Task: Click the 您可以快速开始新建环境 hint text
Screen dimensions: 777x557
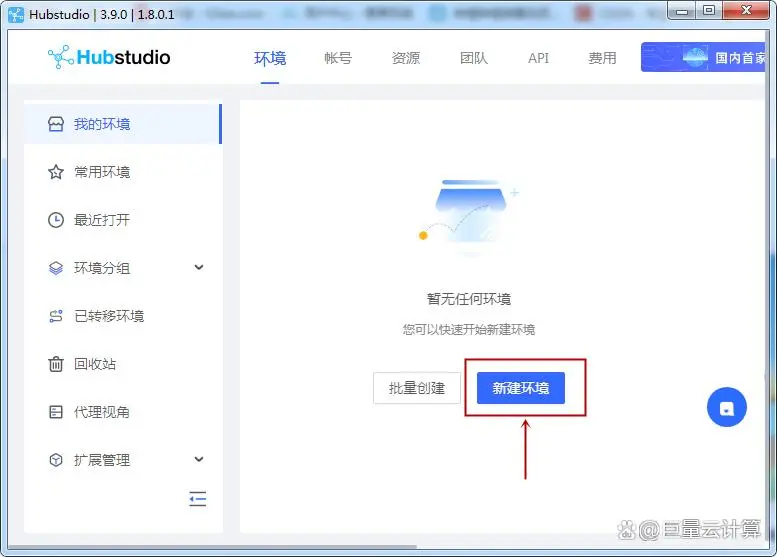Action: 469,330
